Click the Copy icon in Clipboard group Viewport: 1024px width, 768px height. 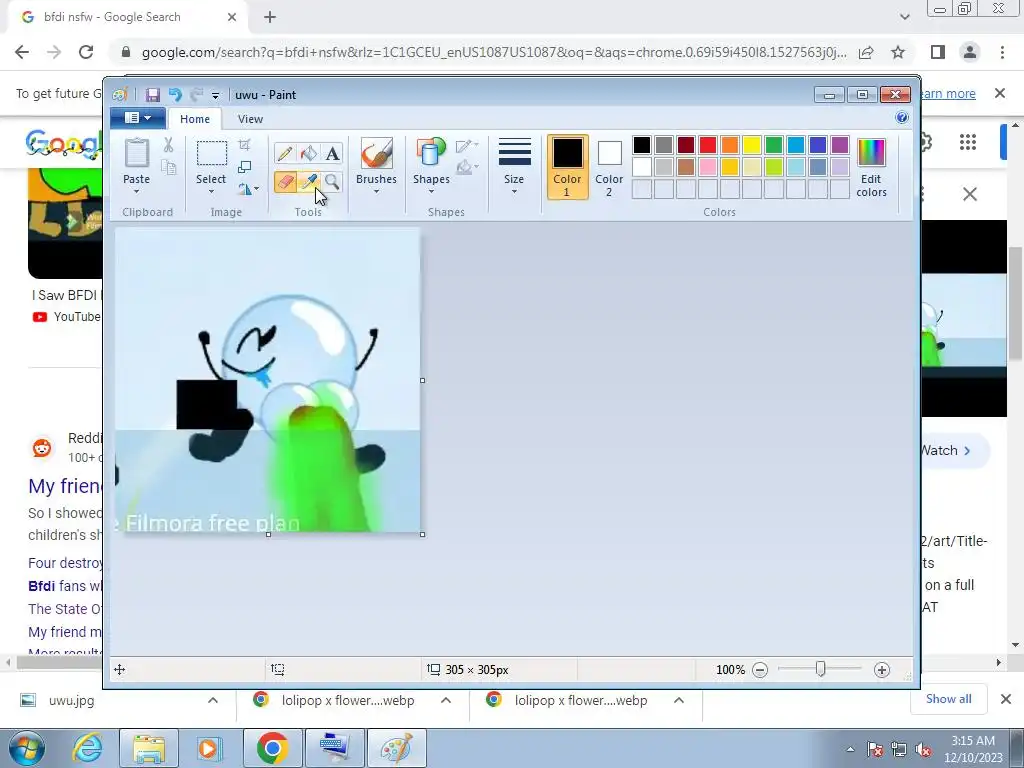pyautogui.click(x=168, y=167)
